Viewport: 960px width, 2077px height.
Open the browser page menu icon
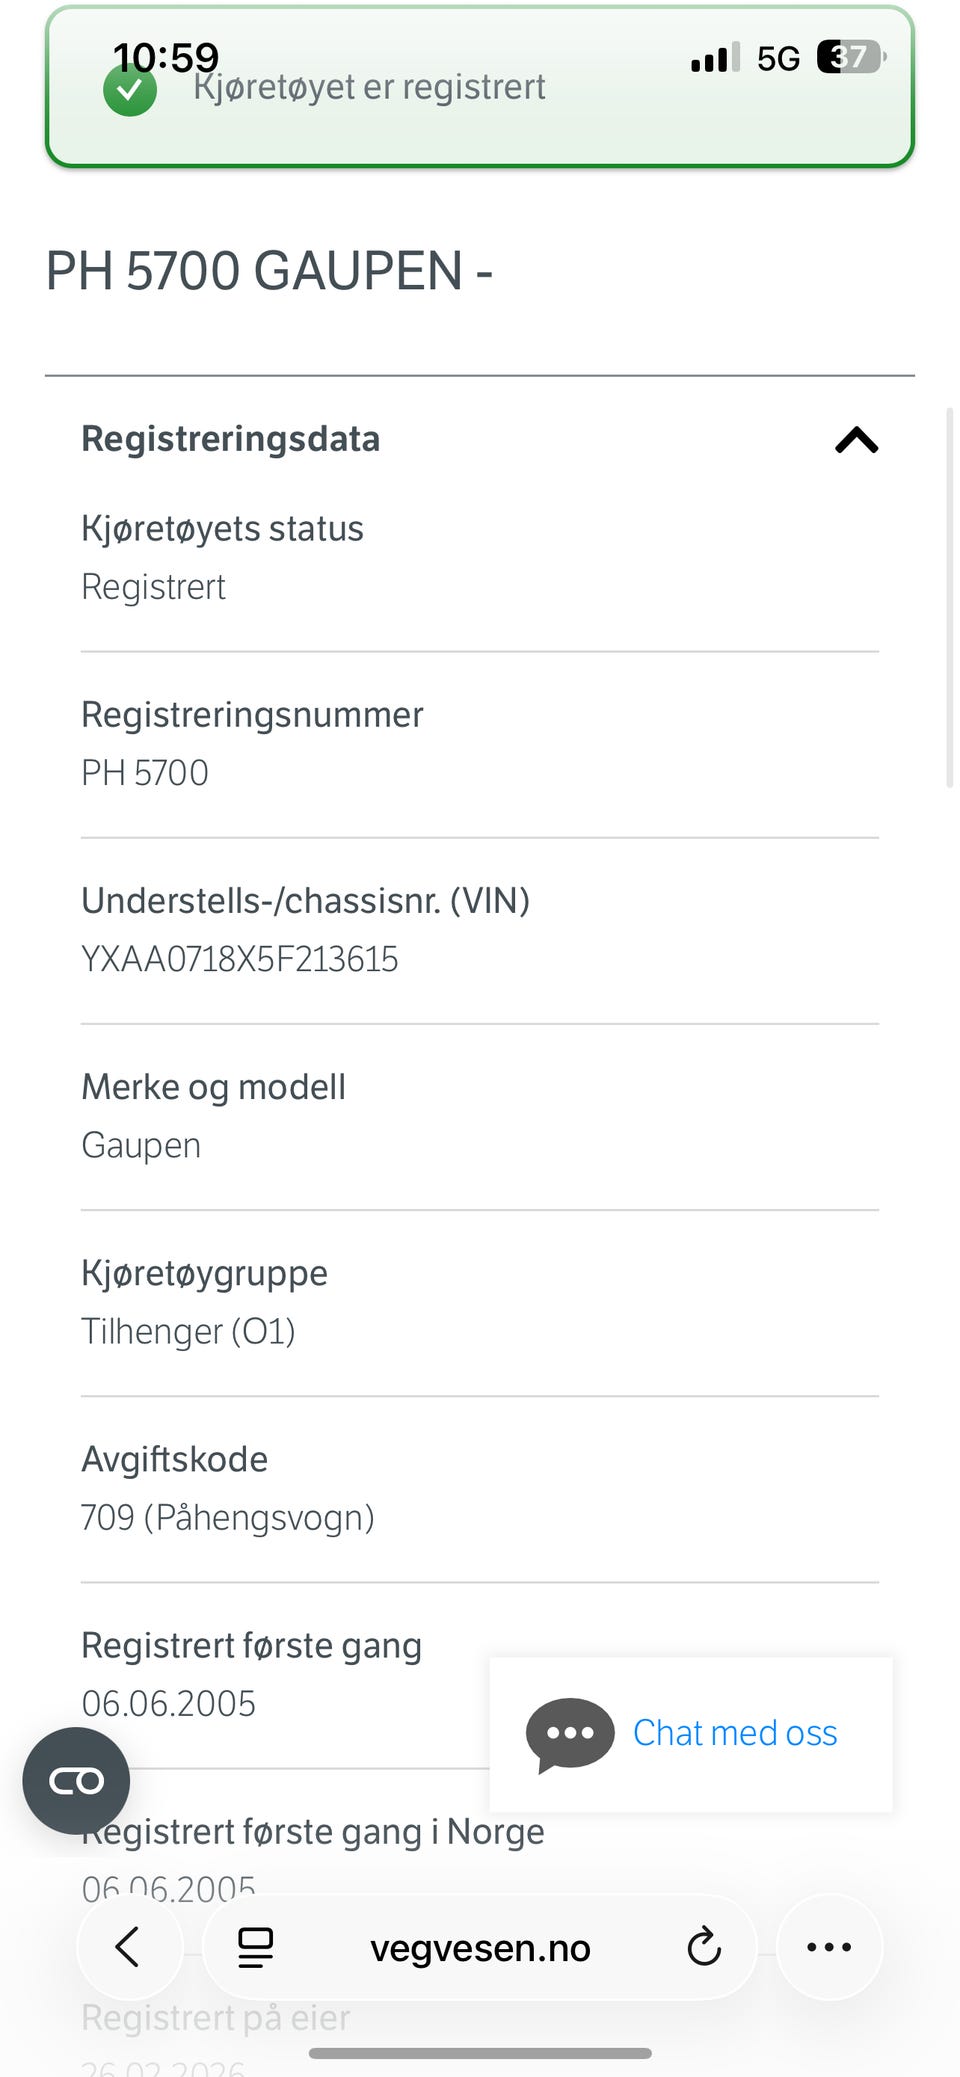coord(255,1947)
